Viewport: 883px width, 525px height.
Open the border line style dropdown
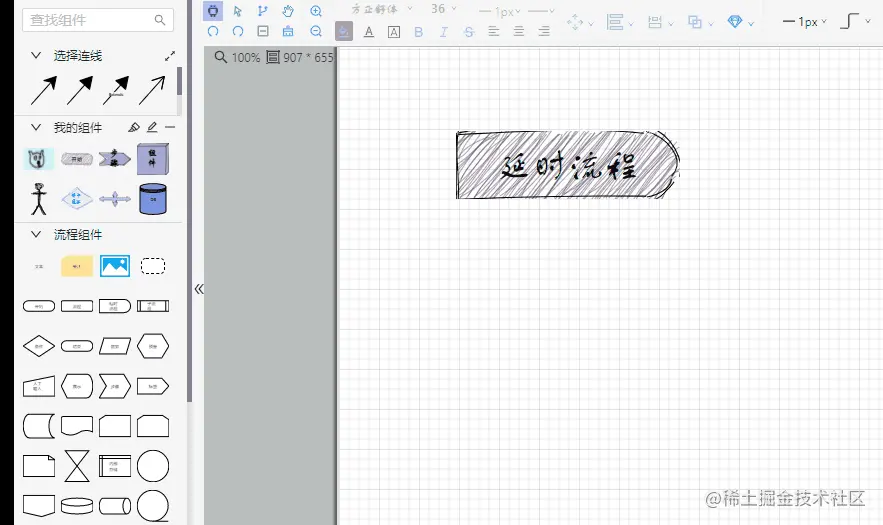coord(541,11)
